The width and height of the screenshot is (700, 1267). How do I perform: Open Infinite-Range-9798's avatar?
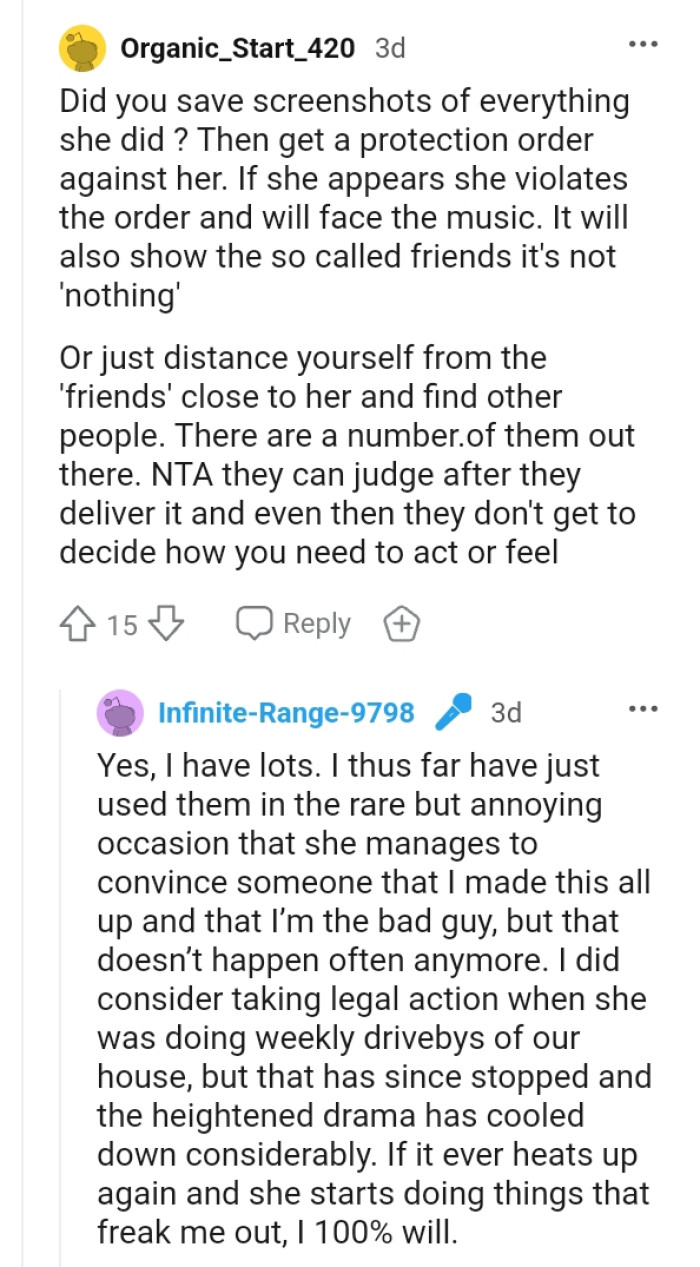pyautogui.click(x=120, y=712)
